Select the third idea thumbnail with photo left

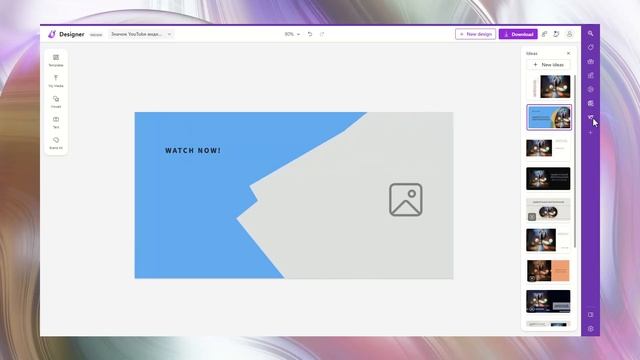[x=549, y=148]
